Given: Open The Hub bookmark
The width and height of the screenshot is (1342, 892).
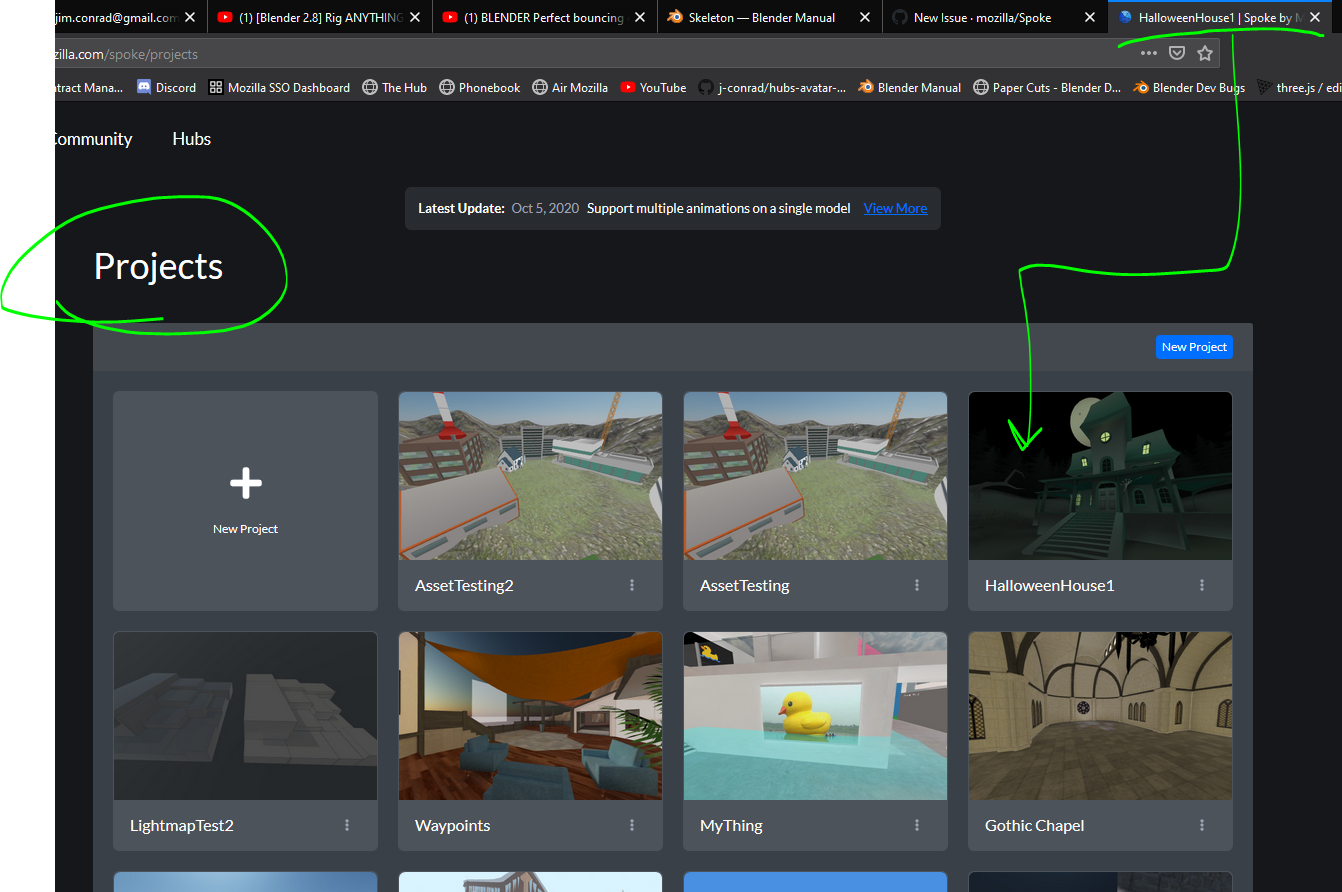Looking at the screenshot, I should tap(394, 87).
